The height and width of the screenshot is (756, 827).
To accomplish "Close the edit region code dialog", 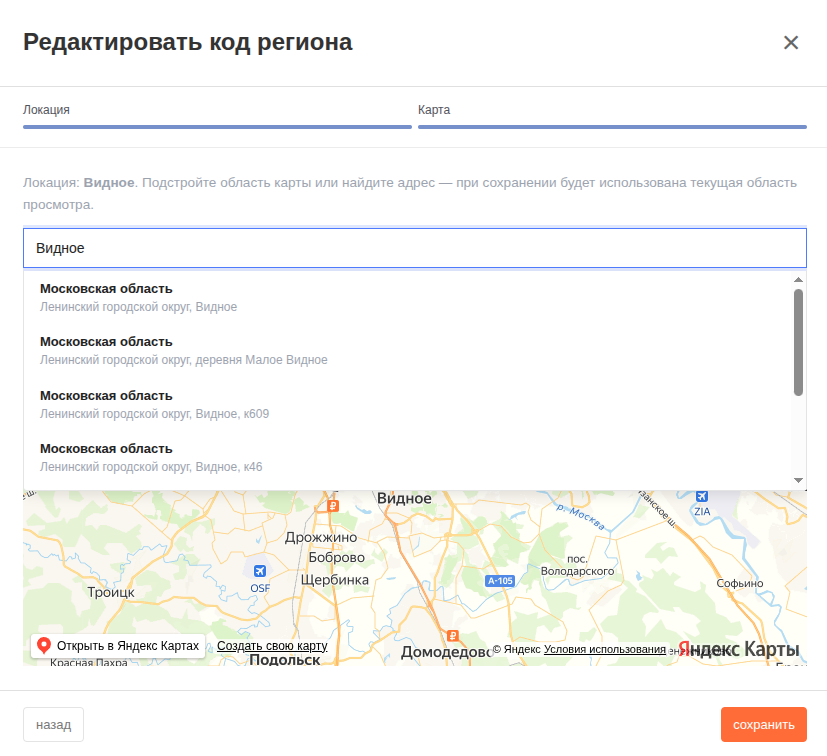I will click(x=791, y=42).
